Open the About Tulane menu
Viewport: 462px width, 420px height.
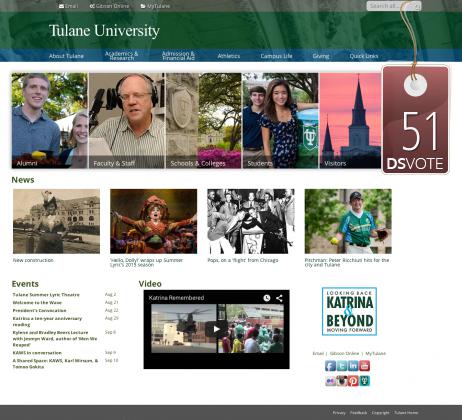click(x=66, y=56)
